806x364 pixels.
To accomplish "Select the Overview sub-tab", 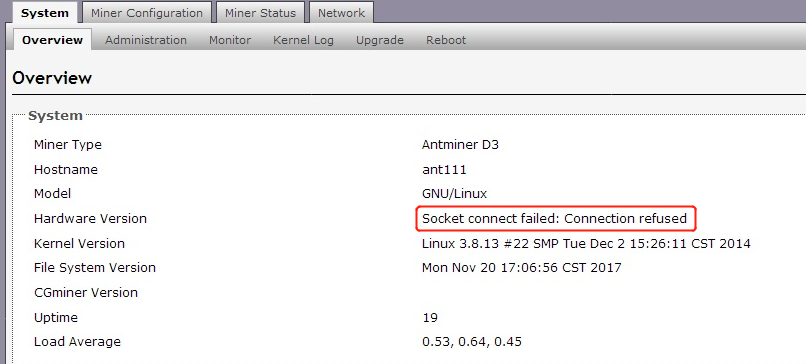I will tap(52, 40).
